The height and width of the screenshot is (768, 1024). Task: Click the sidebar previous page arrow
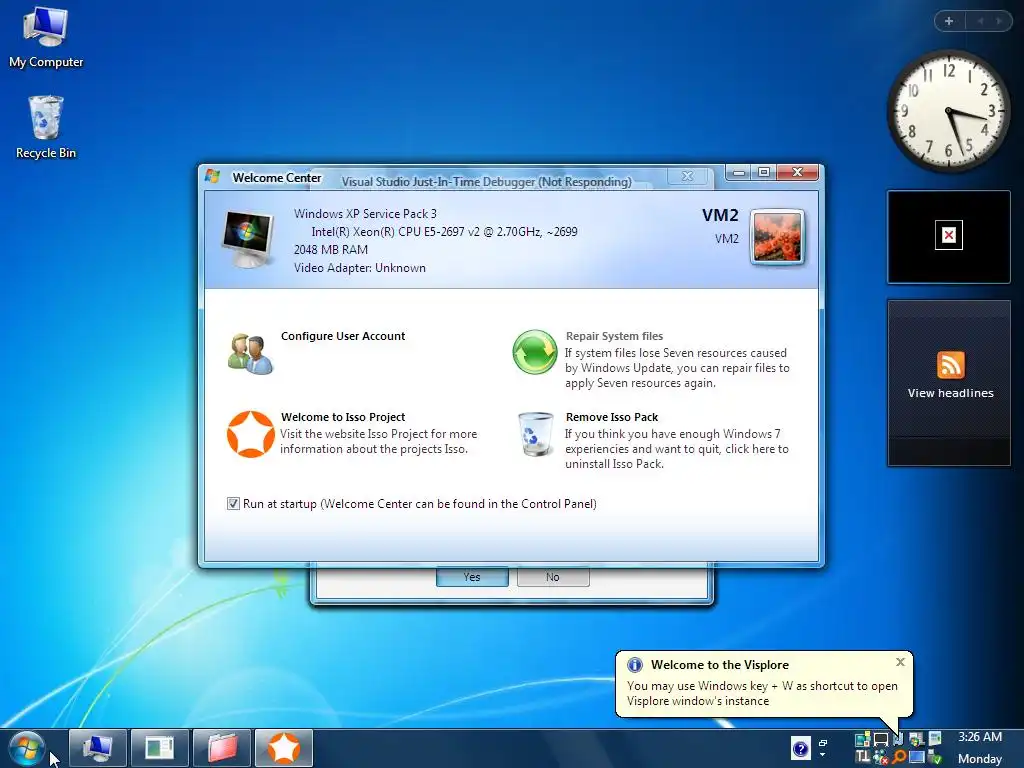point(980,21)
